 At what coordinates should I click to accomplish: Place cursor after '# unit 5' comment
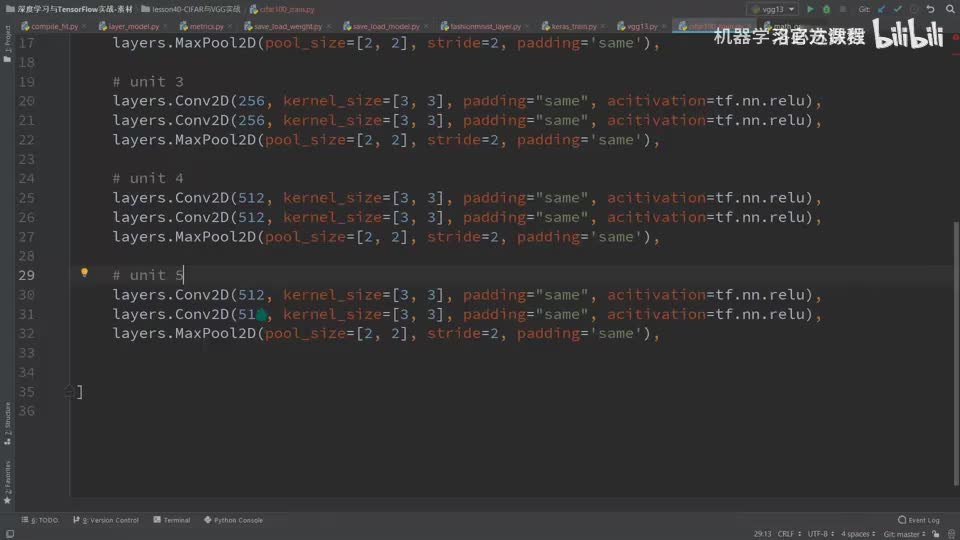(184, 275)
